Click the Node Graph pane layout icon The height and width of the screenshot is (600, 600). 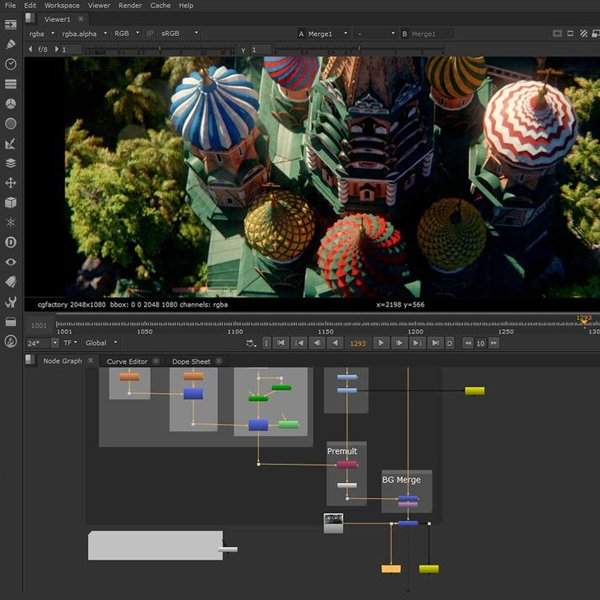[x=30, y=360]
